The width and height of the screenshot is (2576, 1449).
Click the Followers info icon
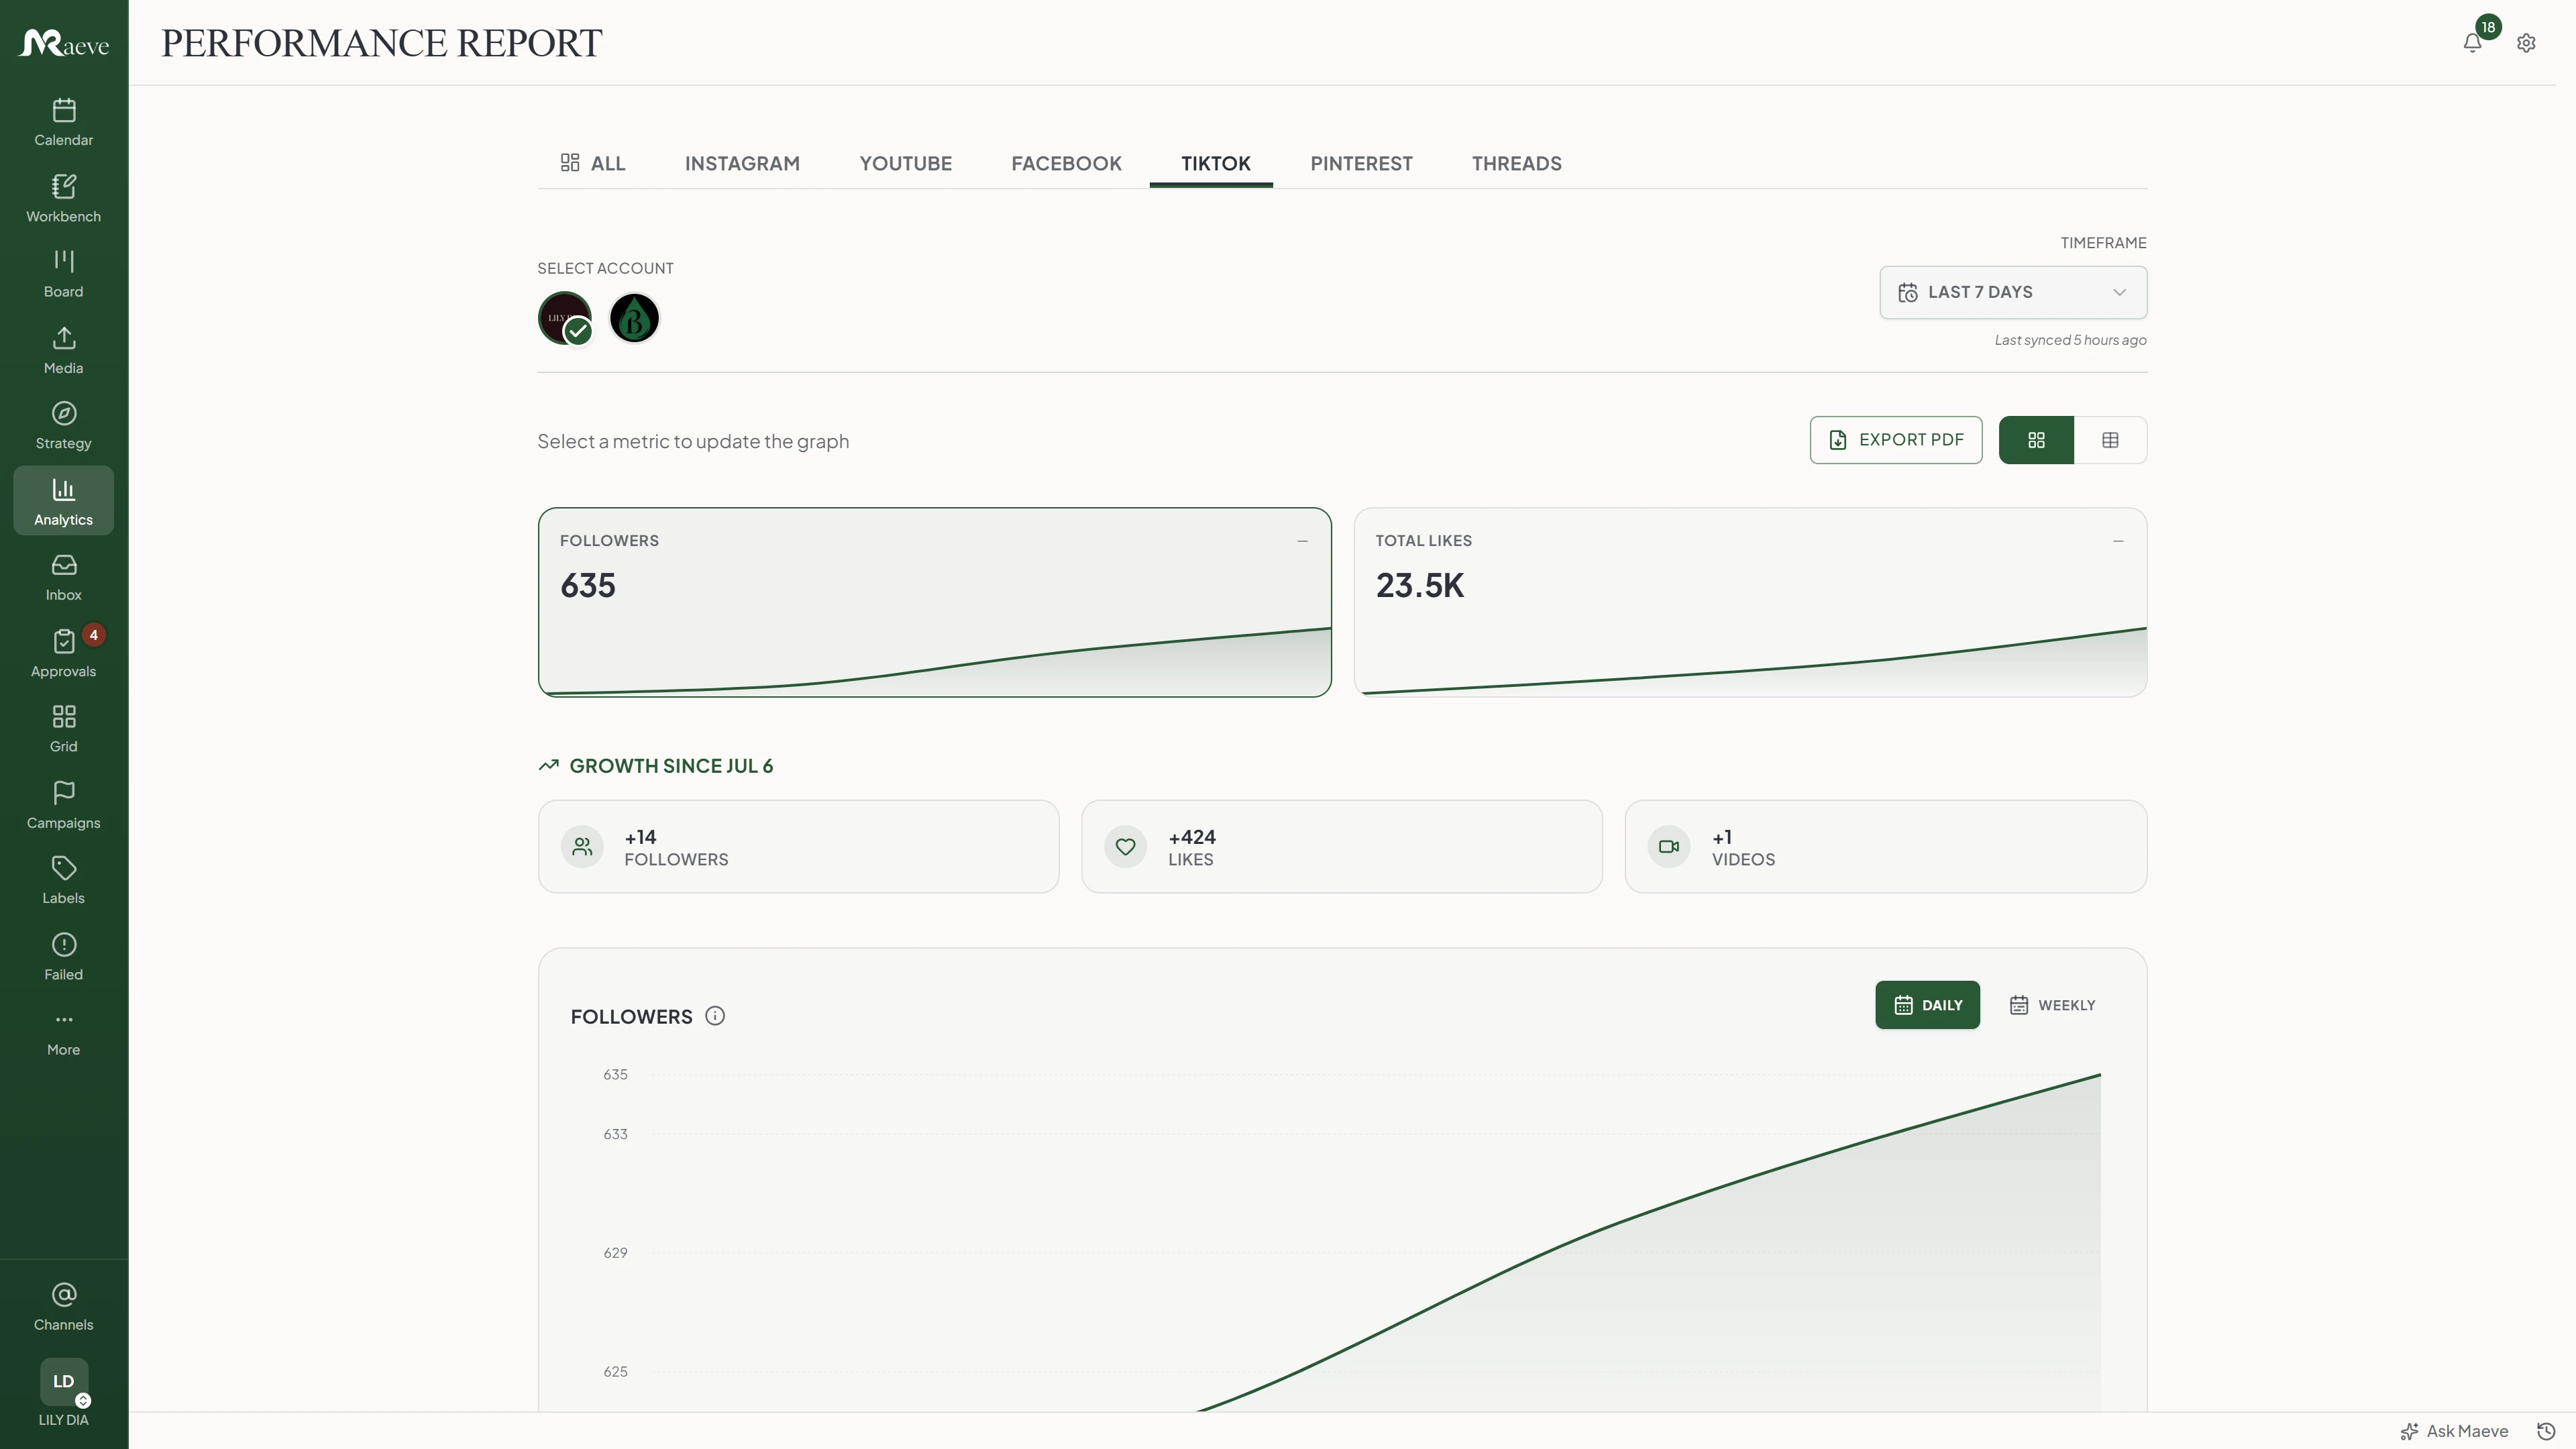(x=715, y=1016)
